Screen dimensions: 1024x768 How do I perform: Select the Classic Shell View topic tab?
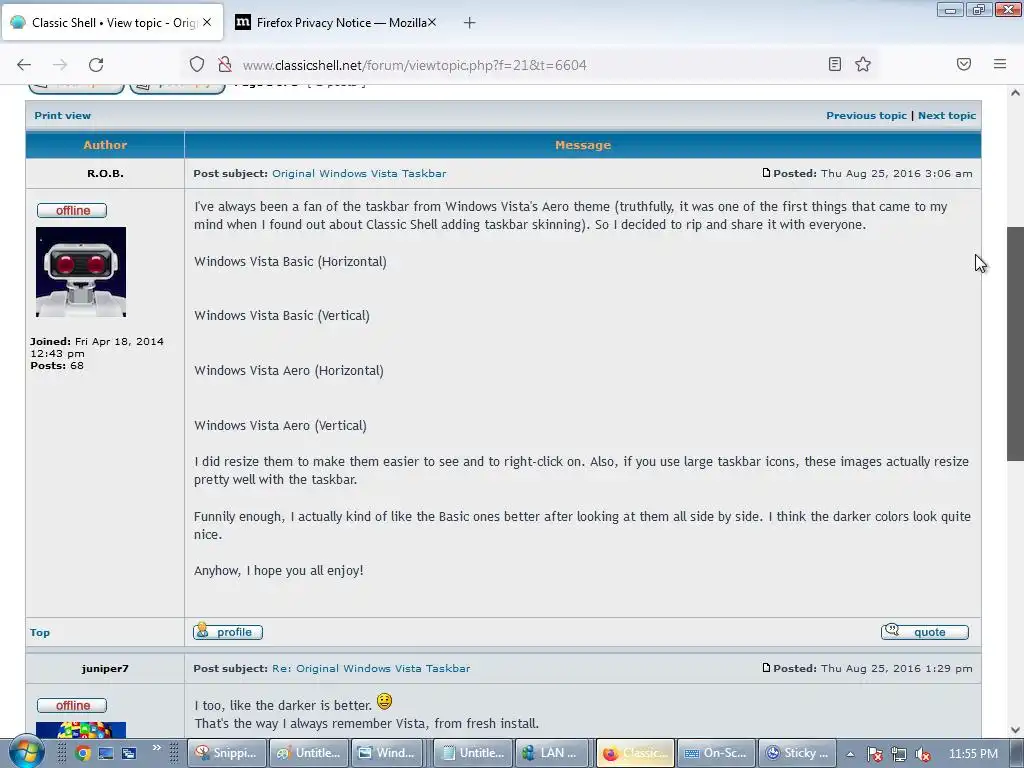tap(112, 23)
